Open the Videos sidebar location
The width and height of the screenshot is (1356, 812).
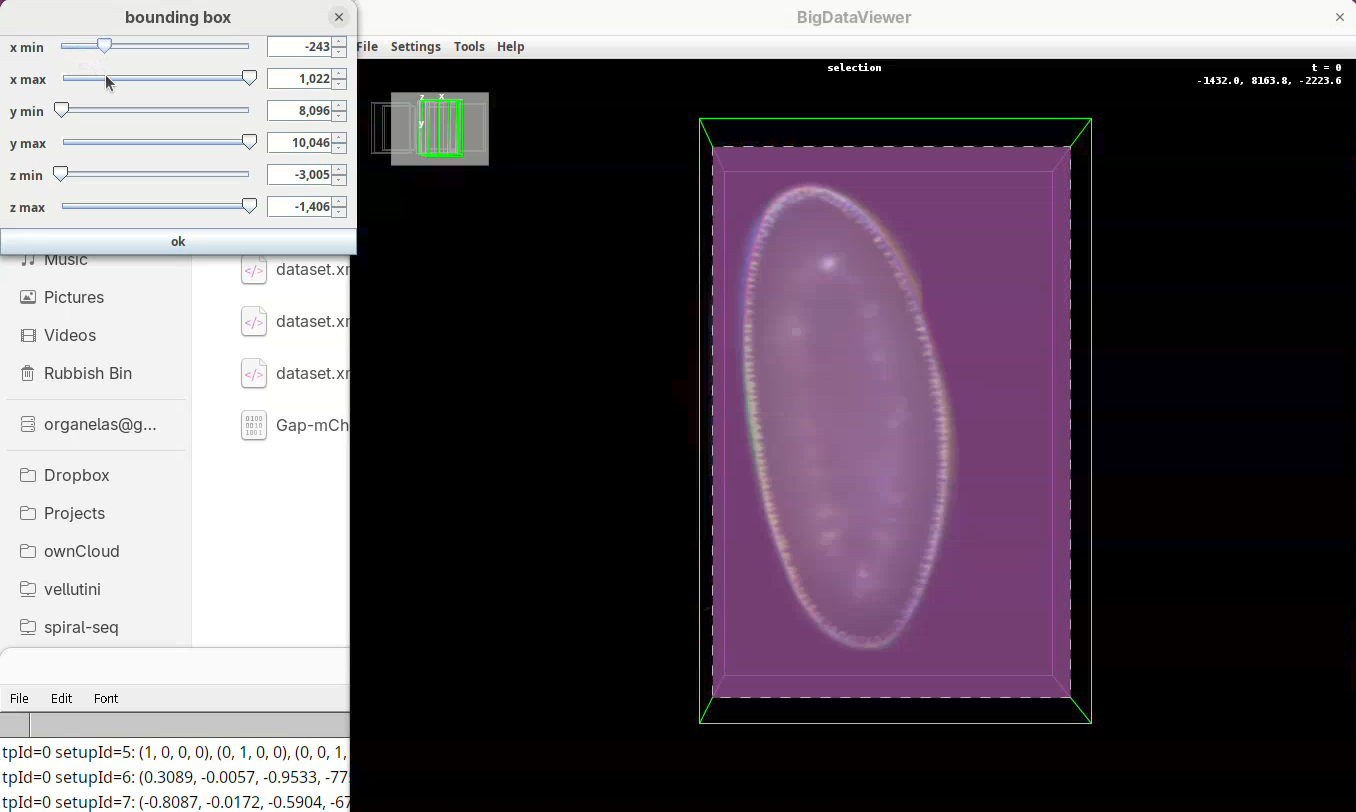[69, 335]
